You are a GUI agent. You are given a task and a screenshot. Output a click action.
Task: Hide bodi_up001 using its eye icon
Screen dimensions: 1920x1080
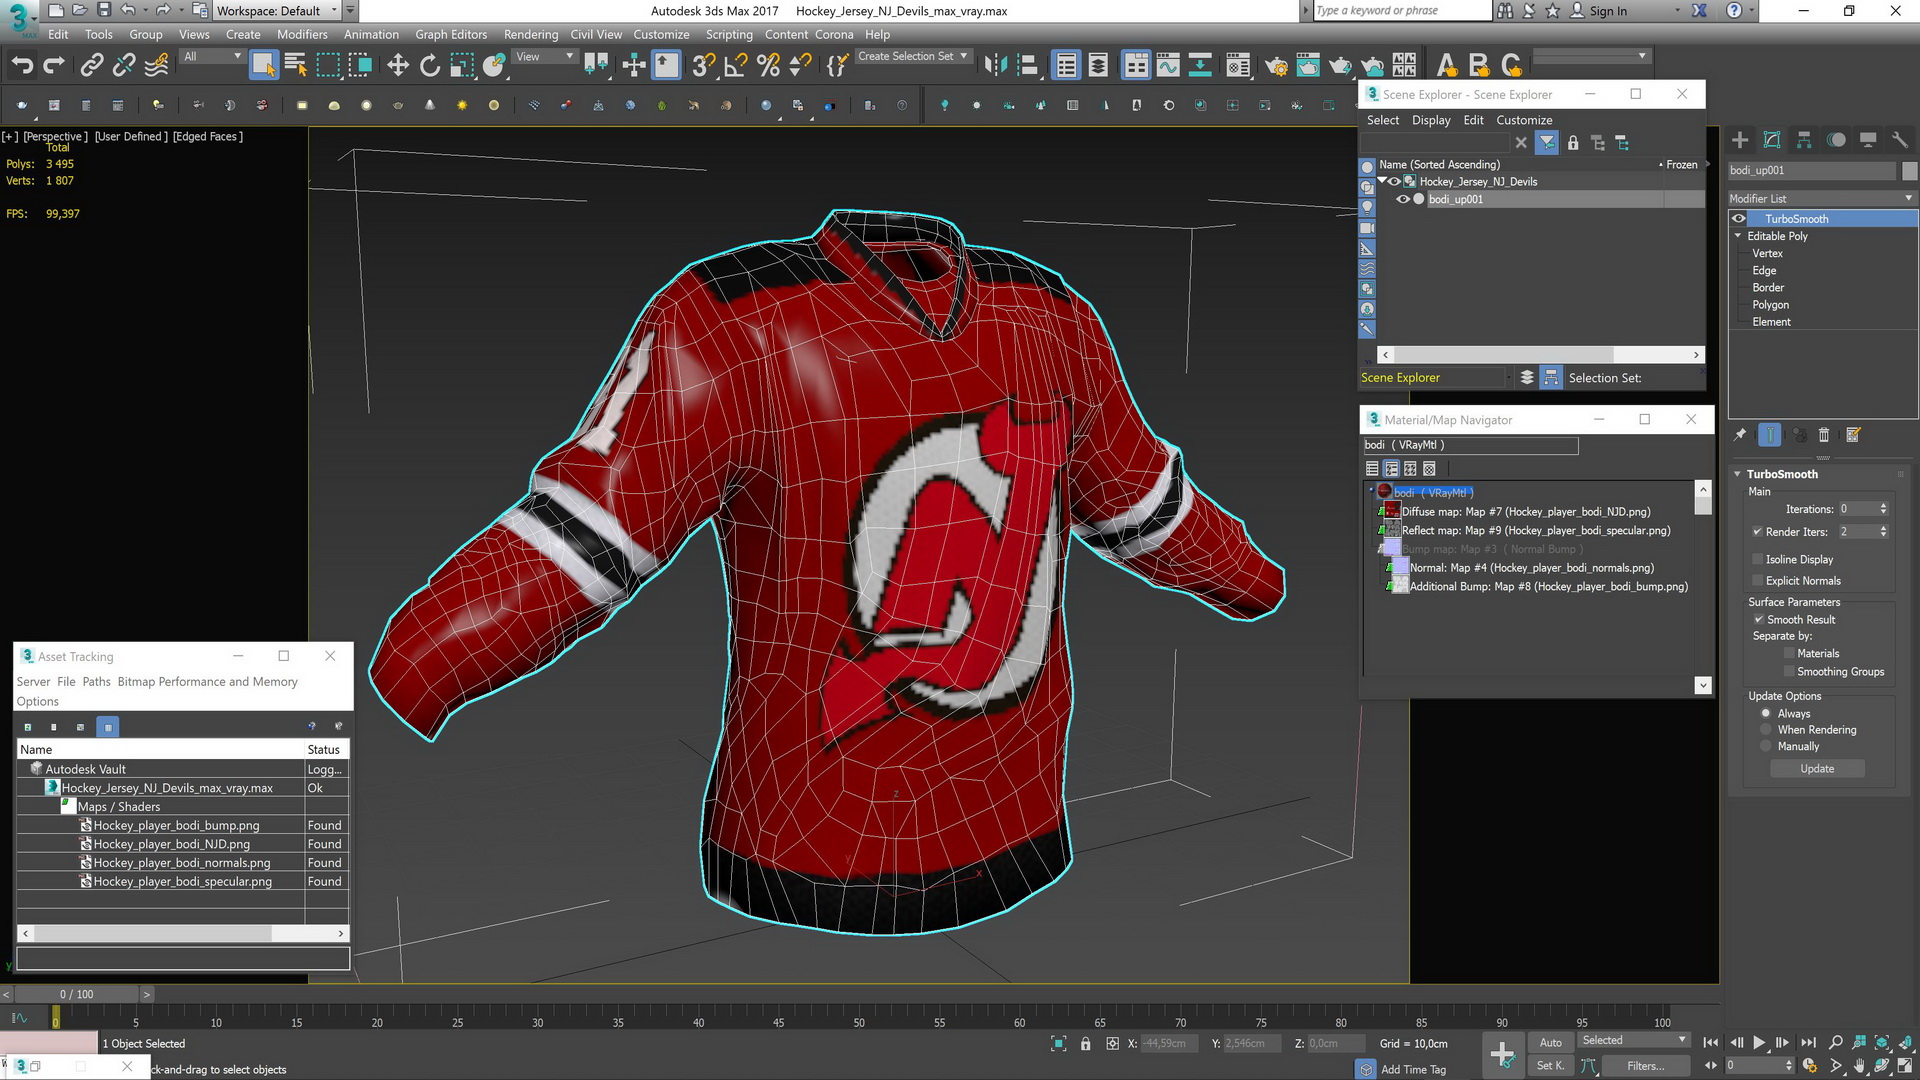coord(1402,199)
